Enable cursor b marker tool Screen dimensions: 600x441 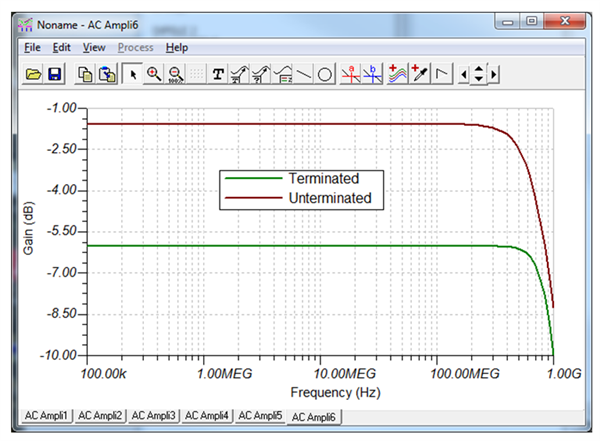tap(372, 74)
